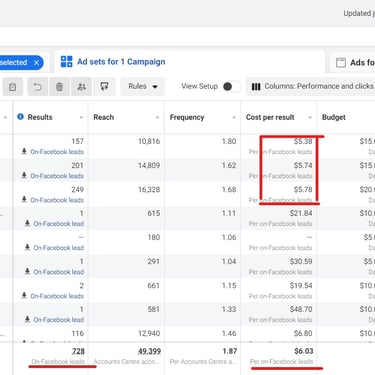Click On-Facebook leads link under 157 results
Viewport: 375px width, 375px height.
pyautogui.click(x=57, y=152)
